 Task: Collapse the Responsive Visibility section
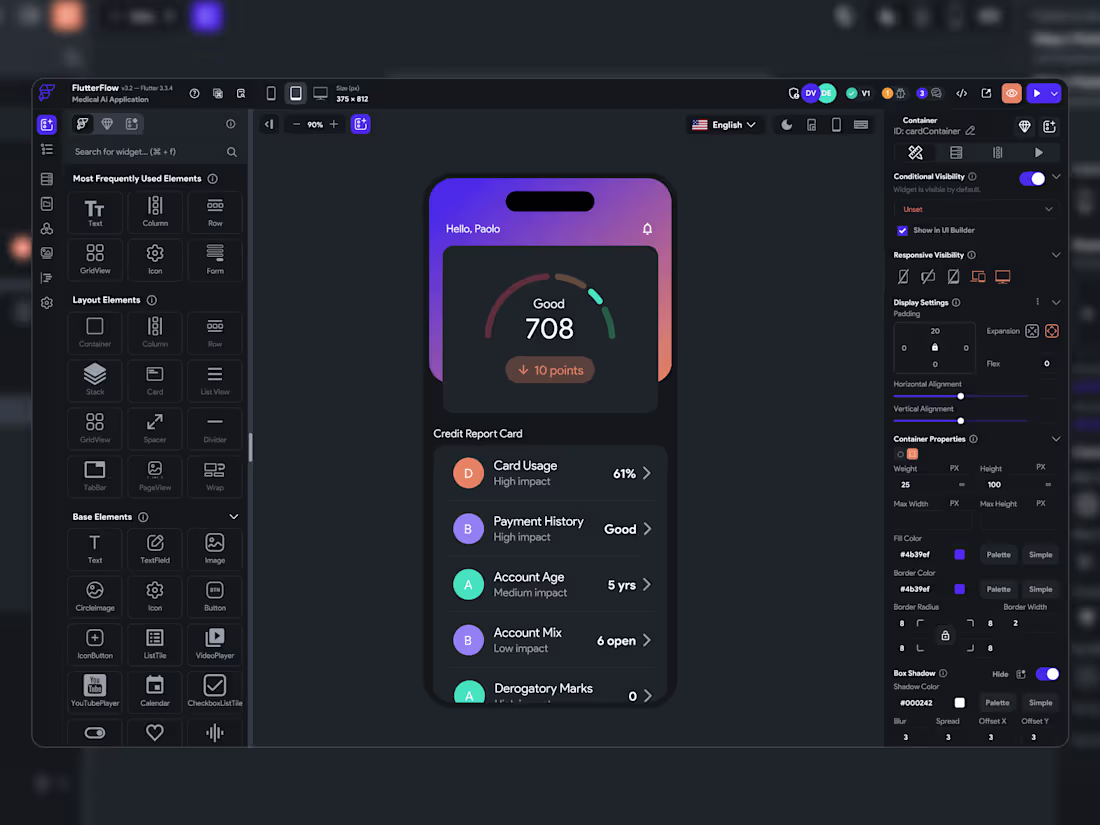[x=1056, y=255]
